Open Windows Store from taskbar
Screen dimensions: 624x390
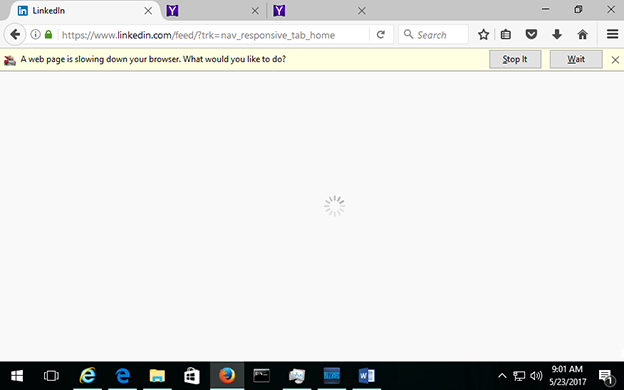192,376
